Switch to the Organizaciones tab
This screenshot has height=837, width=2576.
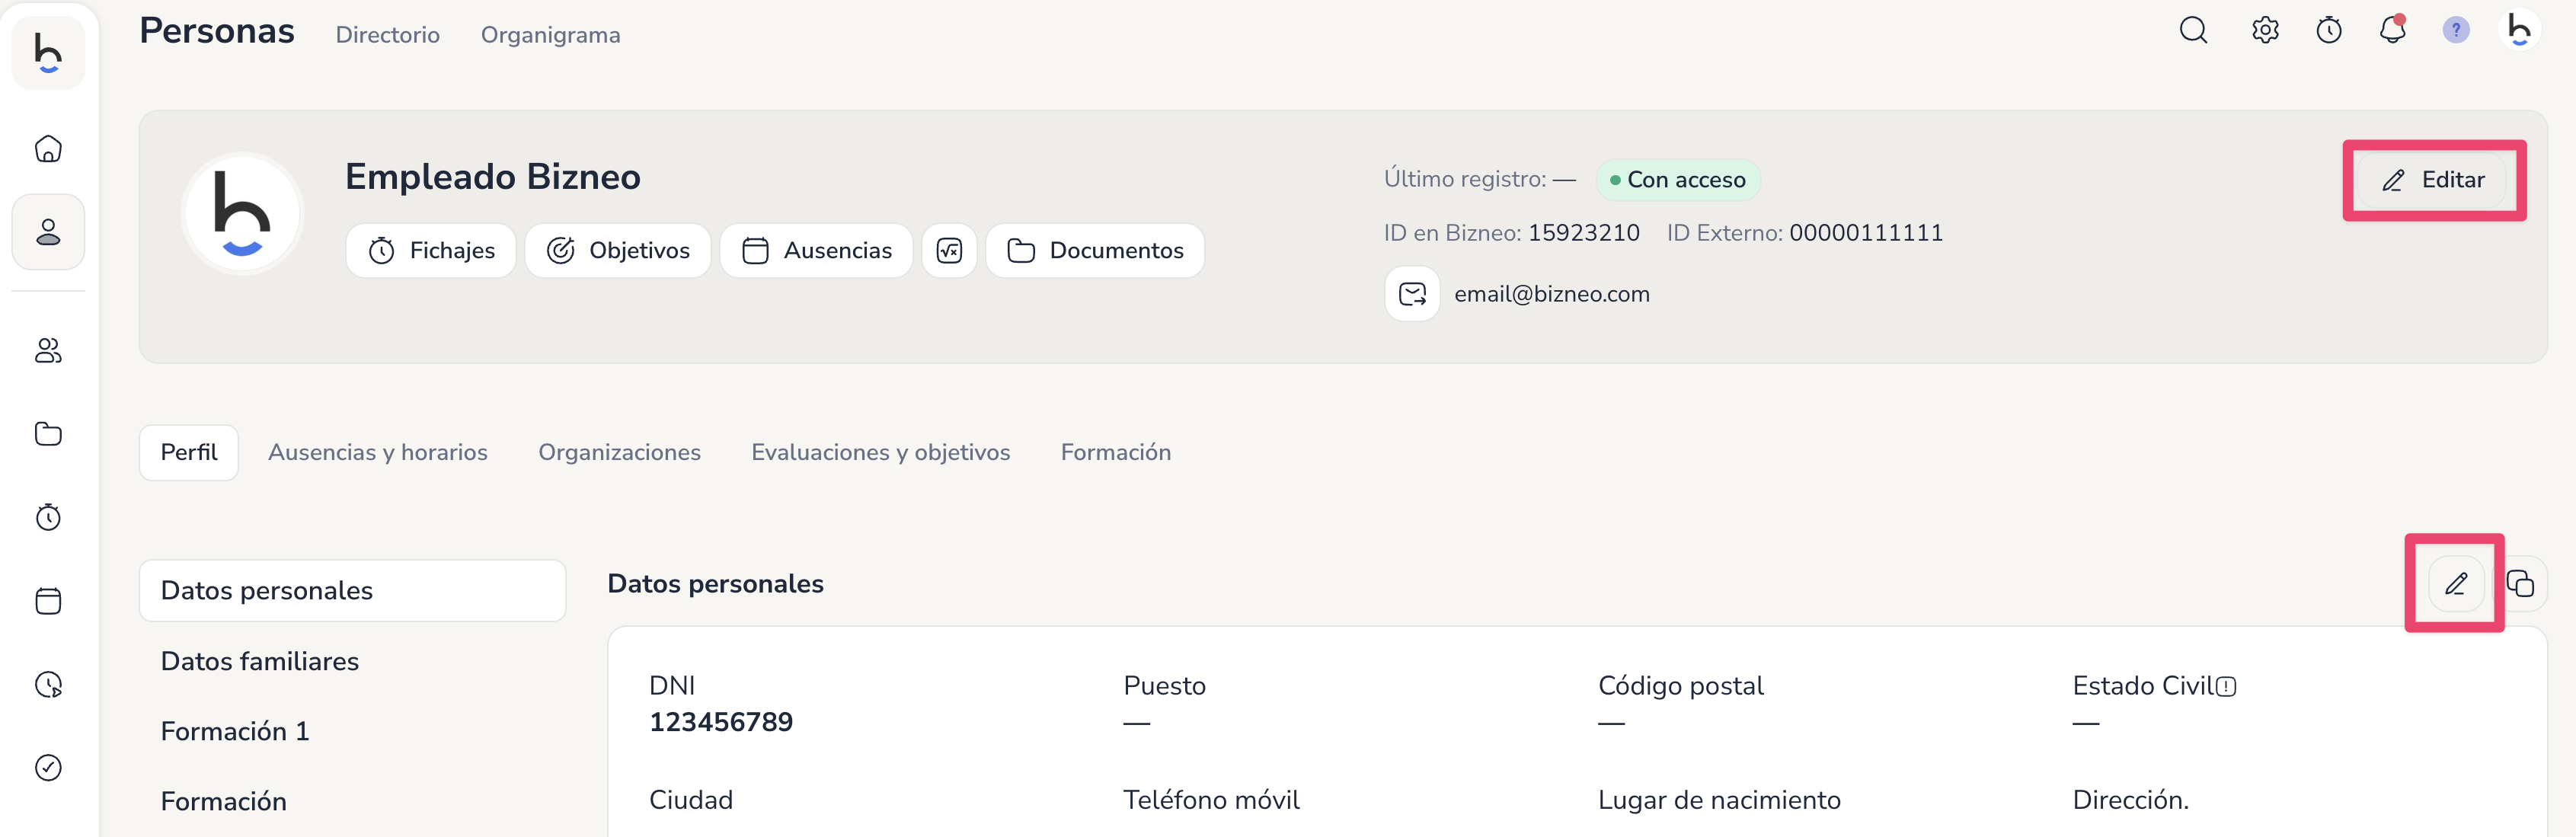pyautogui.click(x=619, y=452)
